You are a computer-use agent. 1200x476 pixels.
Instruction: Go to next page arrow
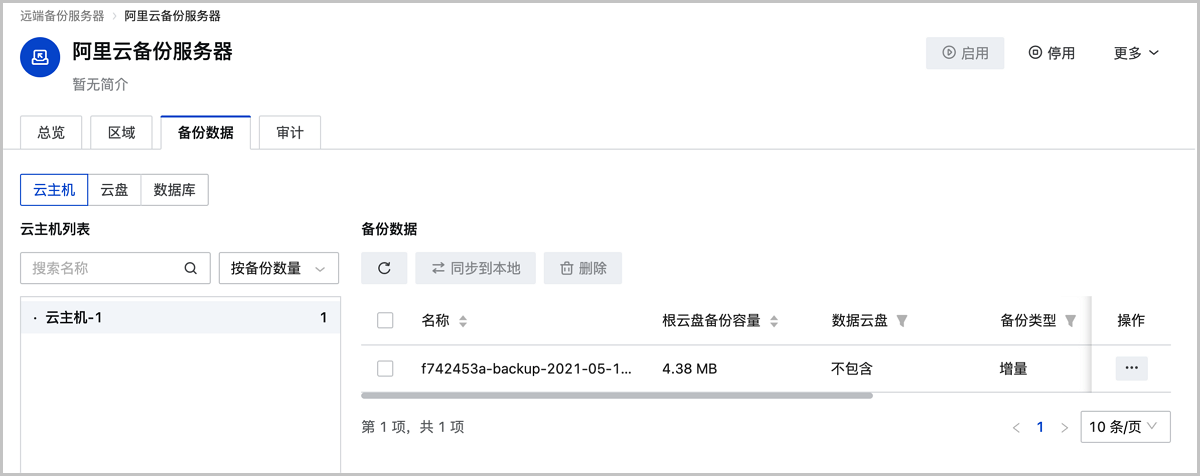[x=1064, y=427]
